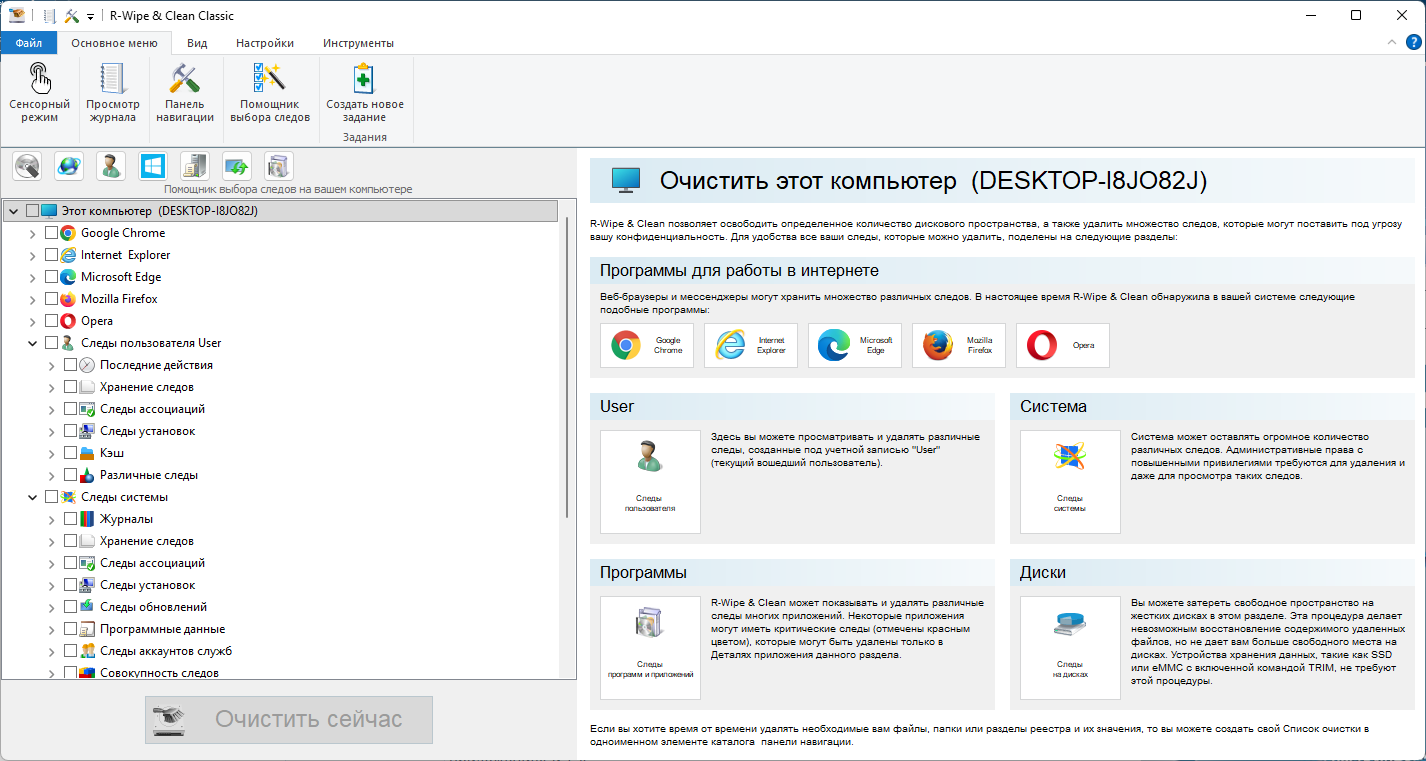Click the Mozilla Firefox tile

958,346
